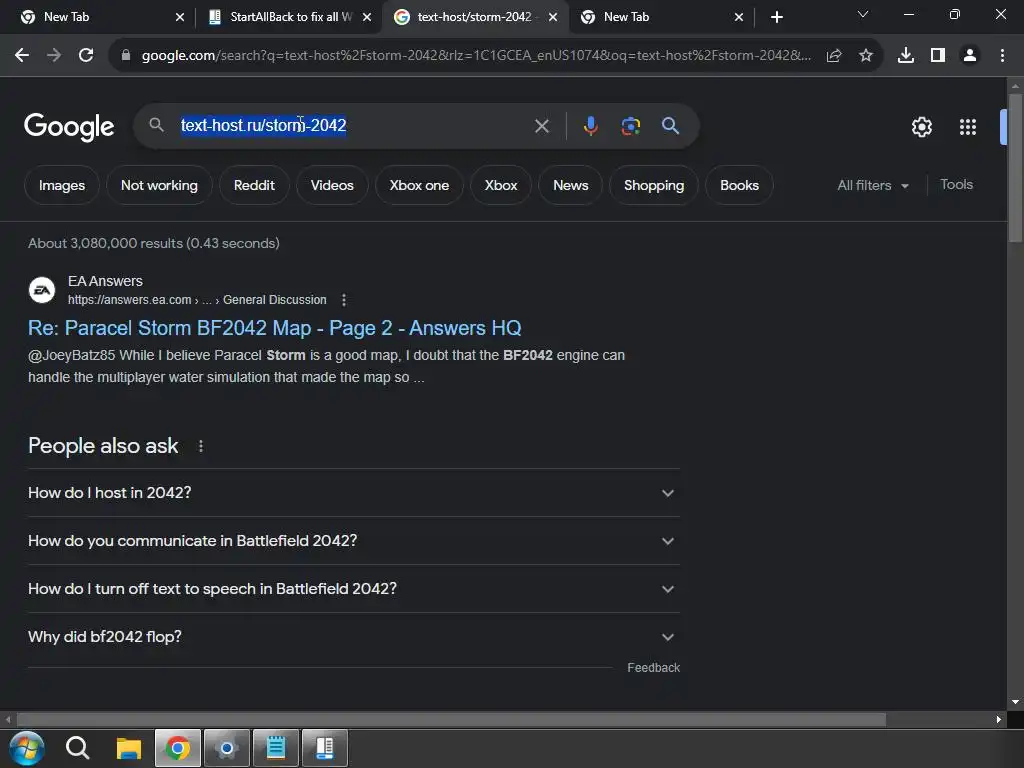The height and width of the screenshot is (768, 1024).
Task: Switch to News results
Action: [571, 185]
